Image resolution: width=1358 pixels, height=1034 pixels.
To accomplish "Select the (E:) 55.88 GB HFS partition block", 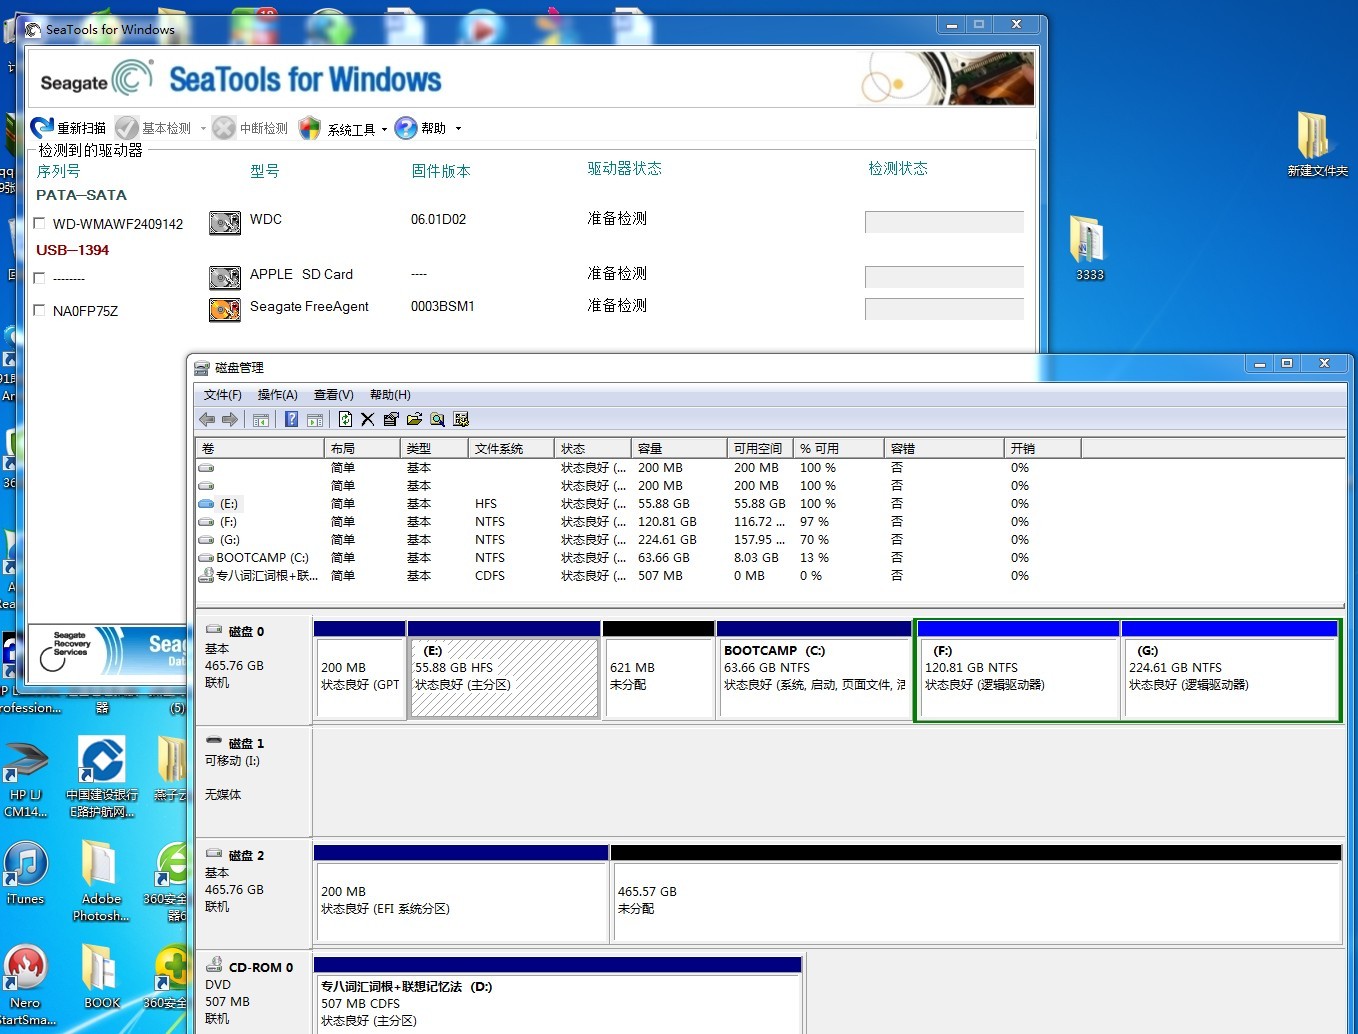I will click(x=504, y=670).
